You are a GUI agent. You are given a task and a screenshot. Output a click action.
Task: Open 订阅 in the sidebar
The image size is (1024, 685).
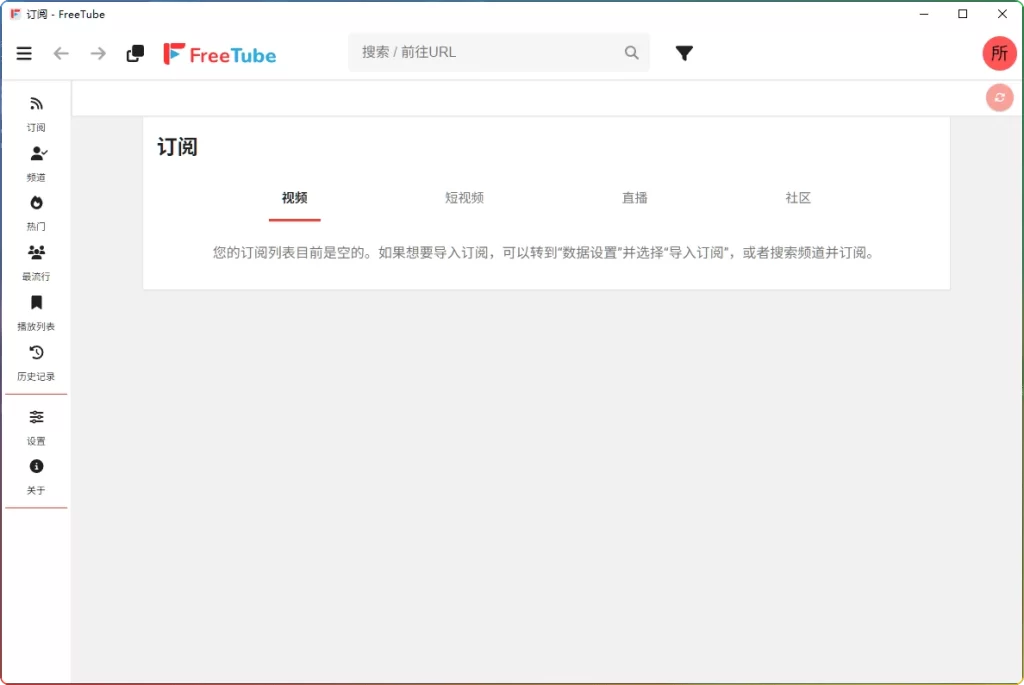click(x=36, y=114)
